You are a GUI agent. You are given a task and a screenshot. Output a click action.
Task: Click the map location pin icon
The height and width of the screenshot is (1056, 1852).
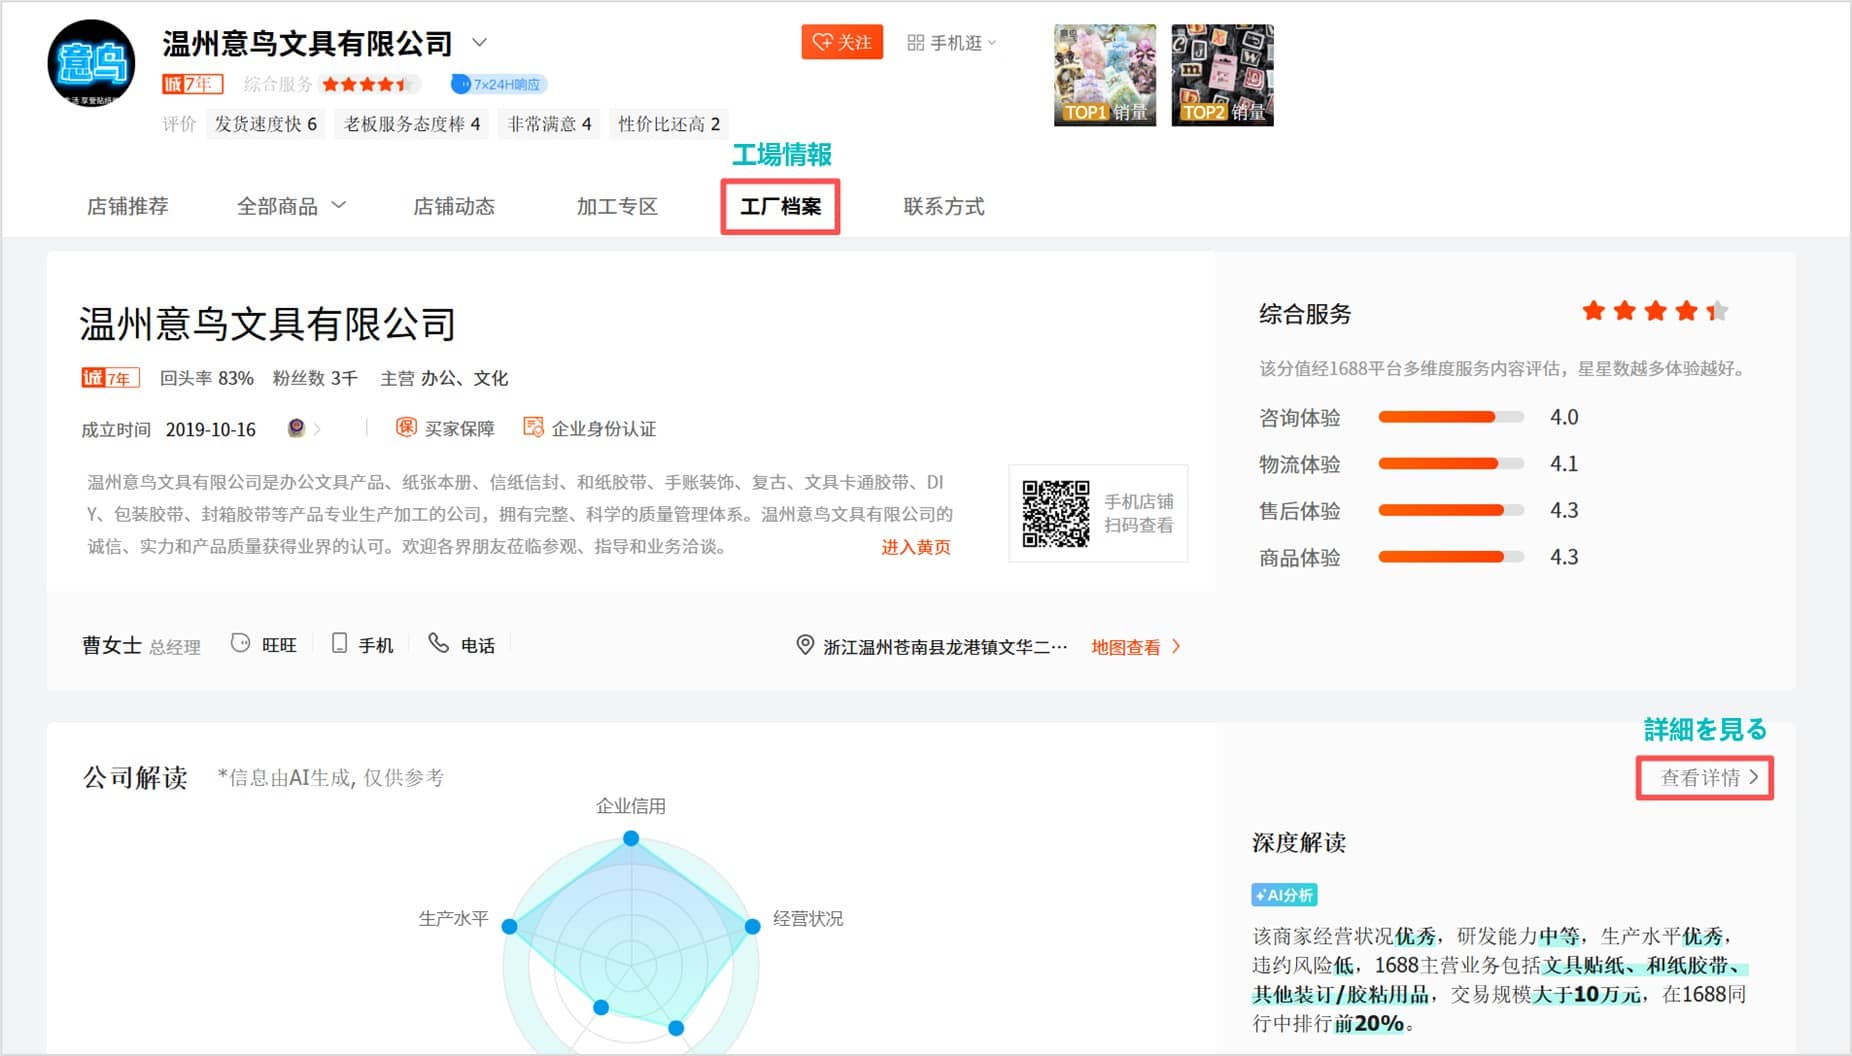coord(804,645)
